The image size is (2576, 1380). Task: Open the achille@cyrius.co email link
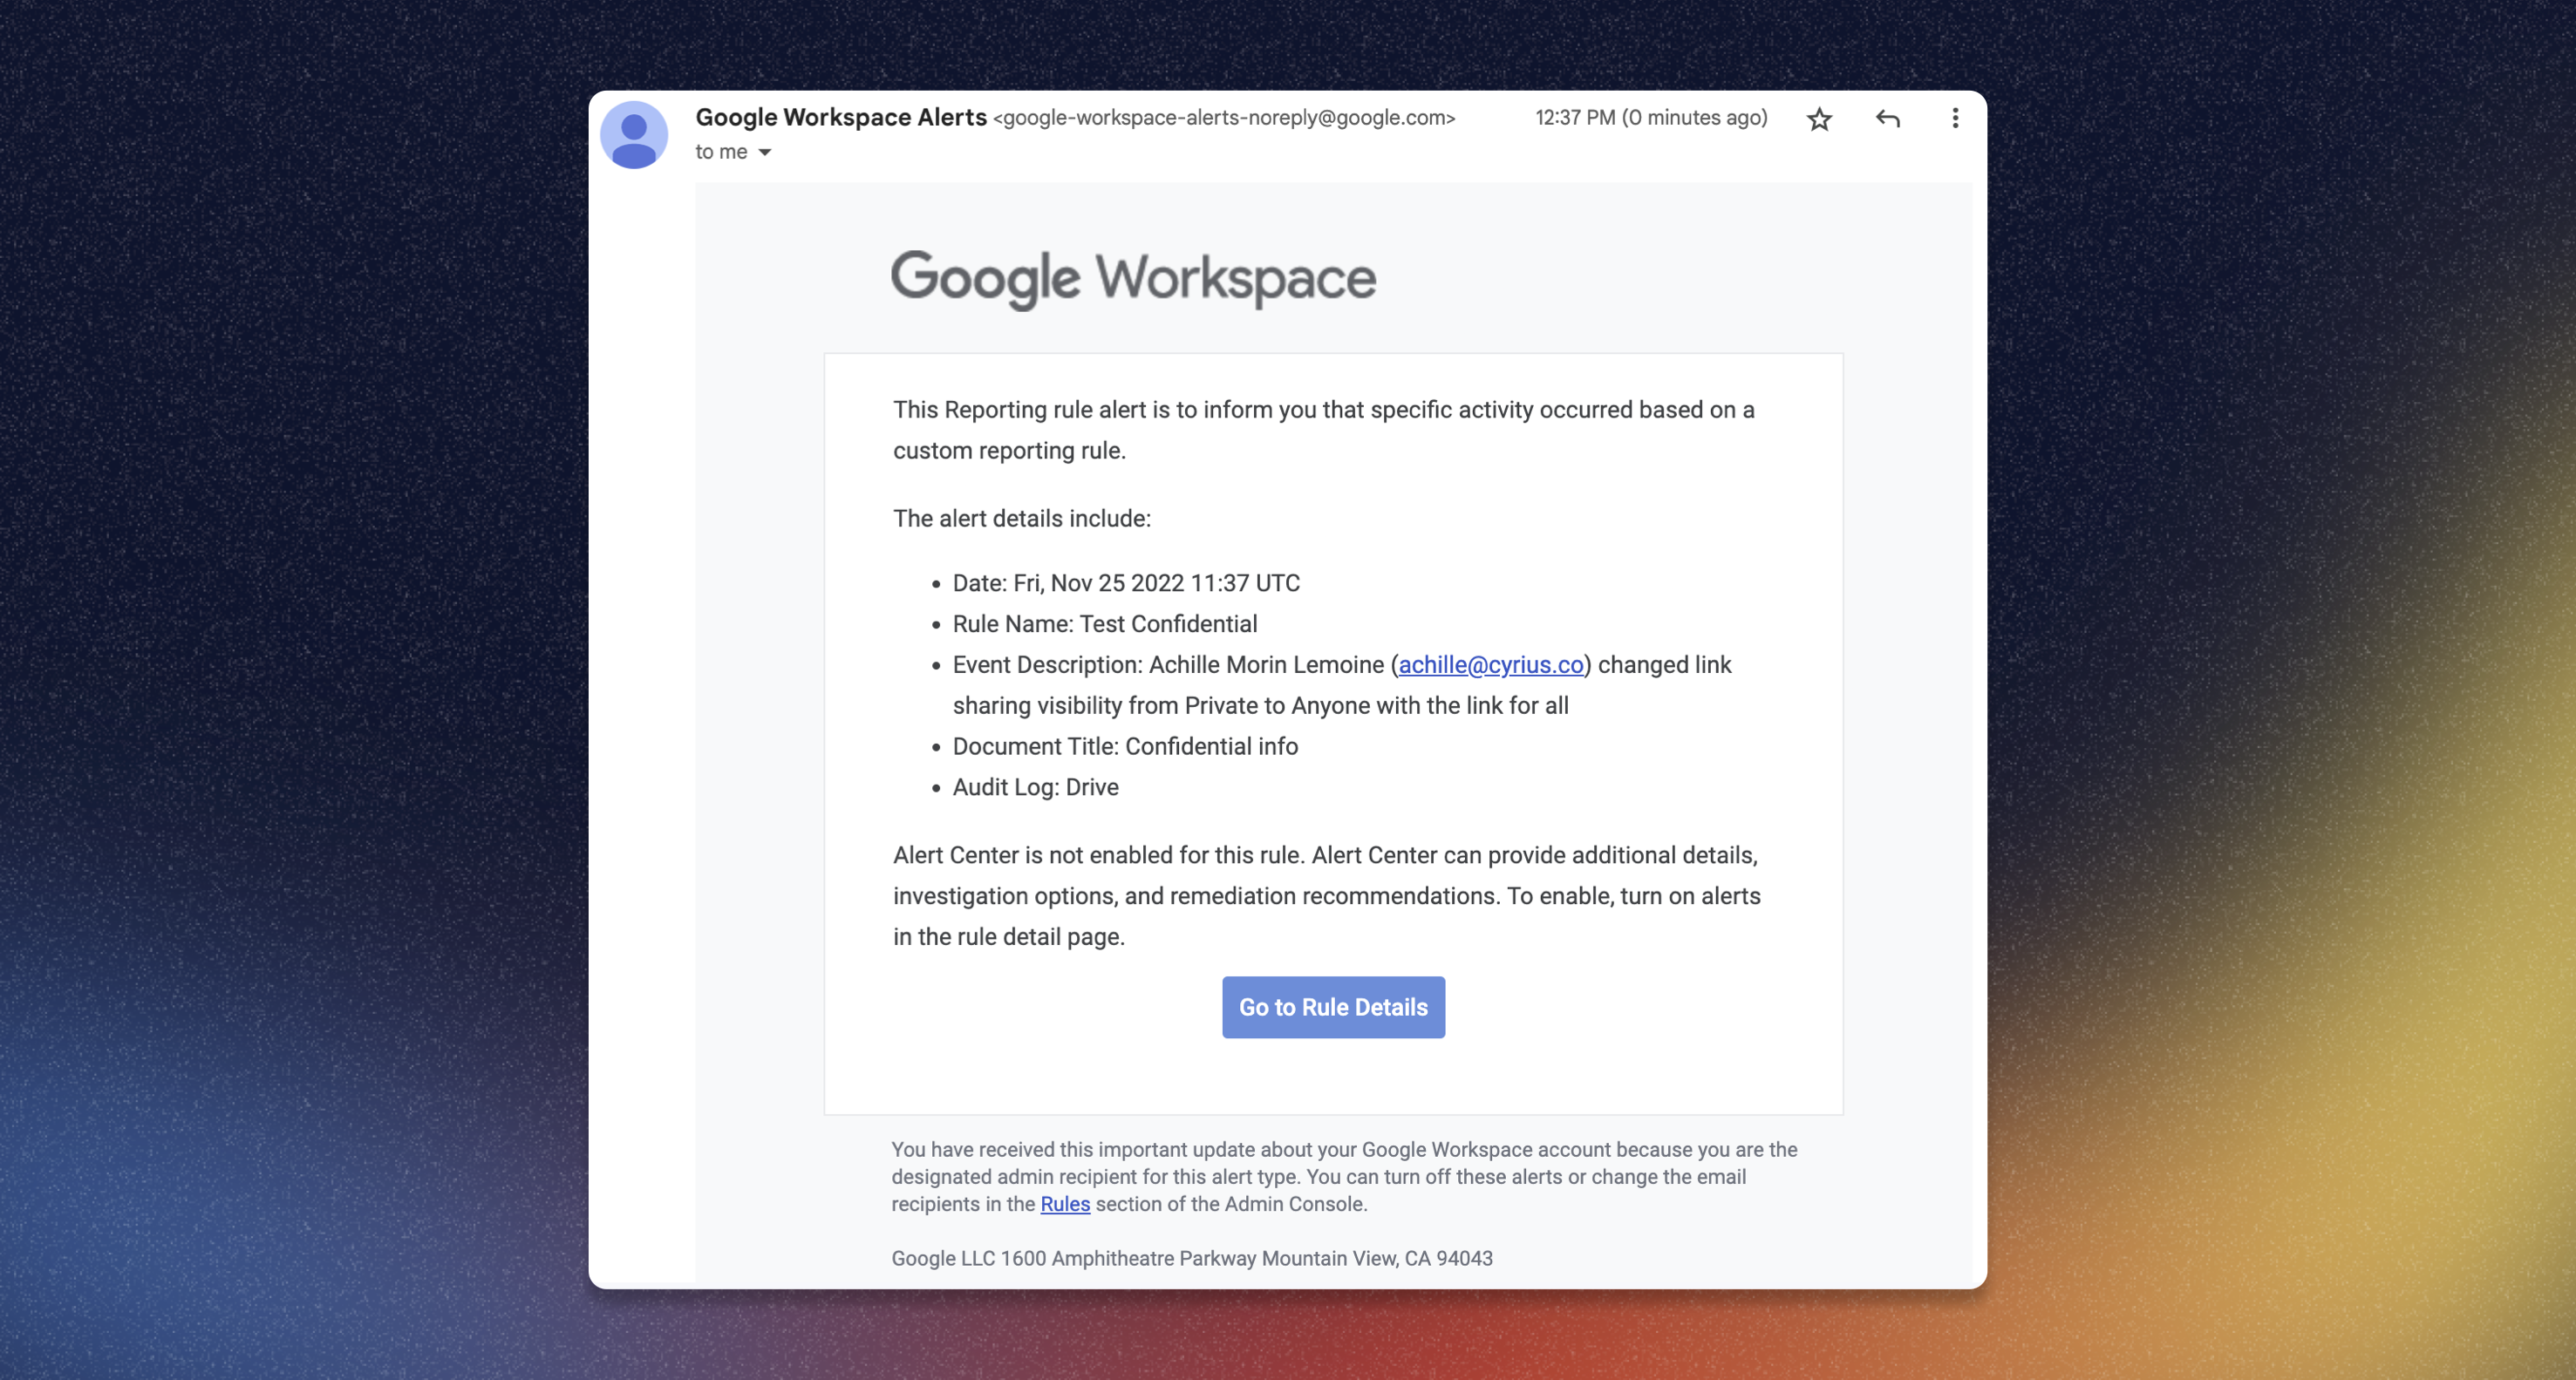coord(1490,665)
